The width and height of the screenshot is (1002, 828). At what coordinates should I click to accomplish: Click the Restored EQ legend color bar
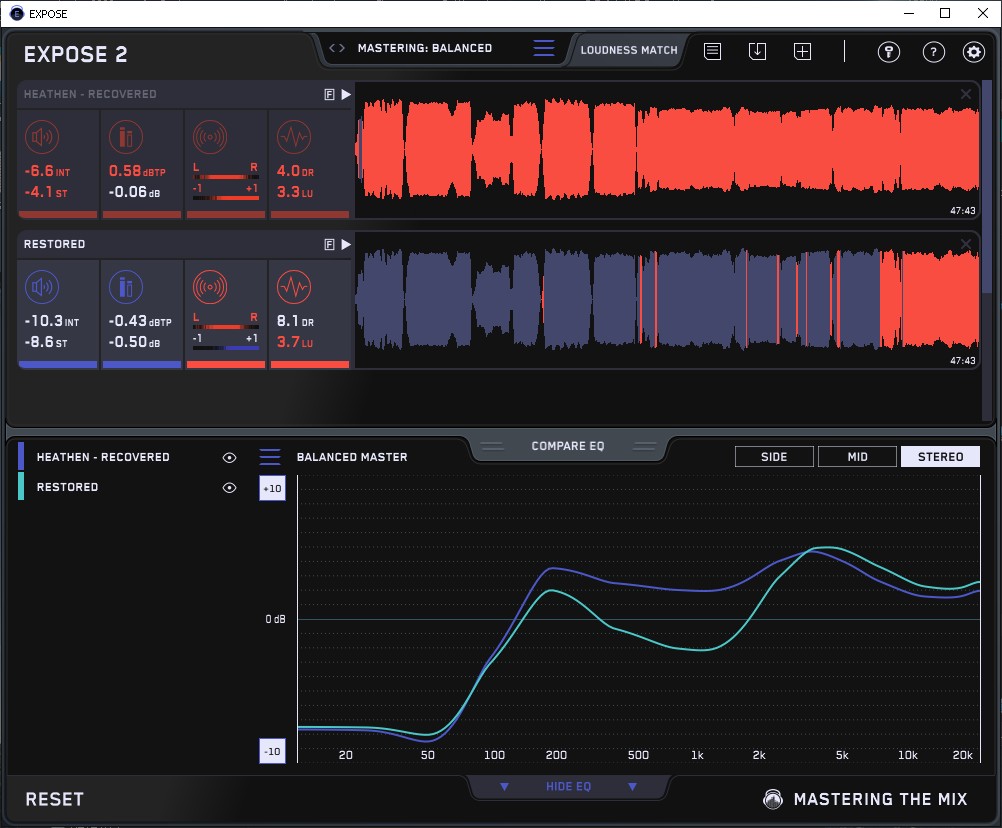pyautogui.click(x=21, y=486)
